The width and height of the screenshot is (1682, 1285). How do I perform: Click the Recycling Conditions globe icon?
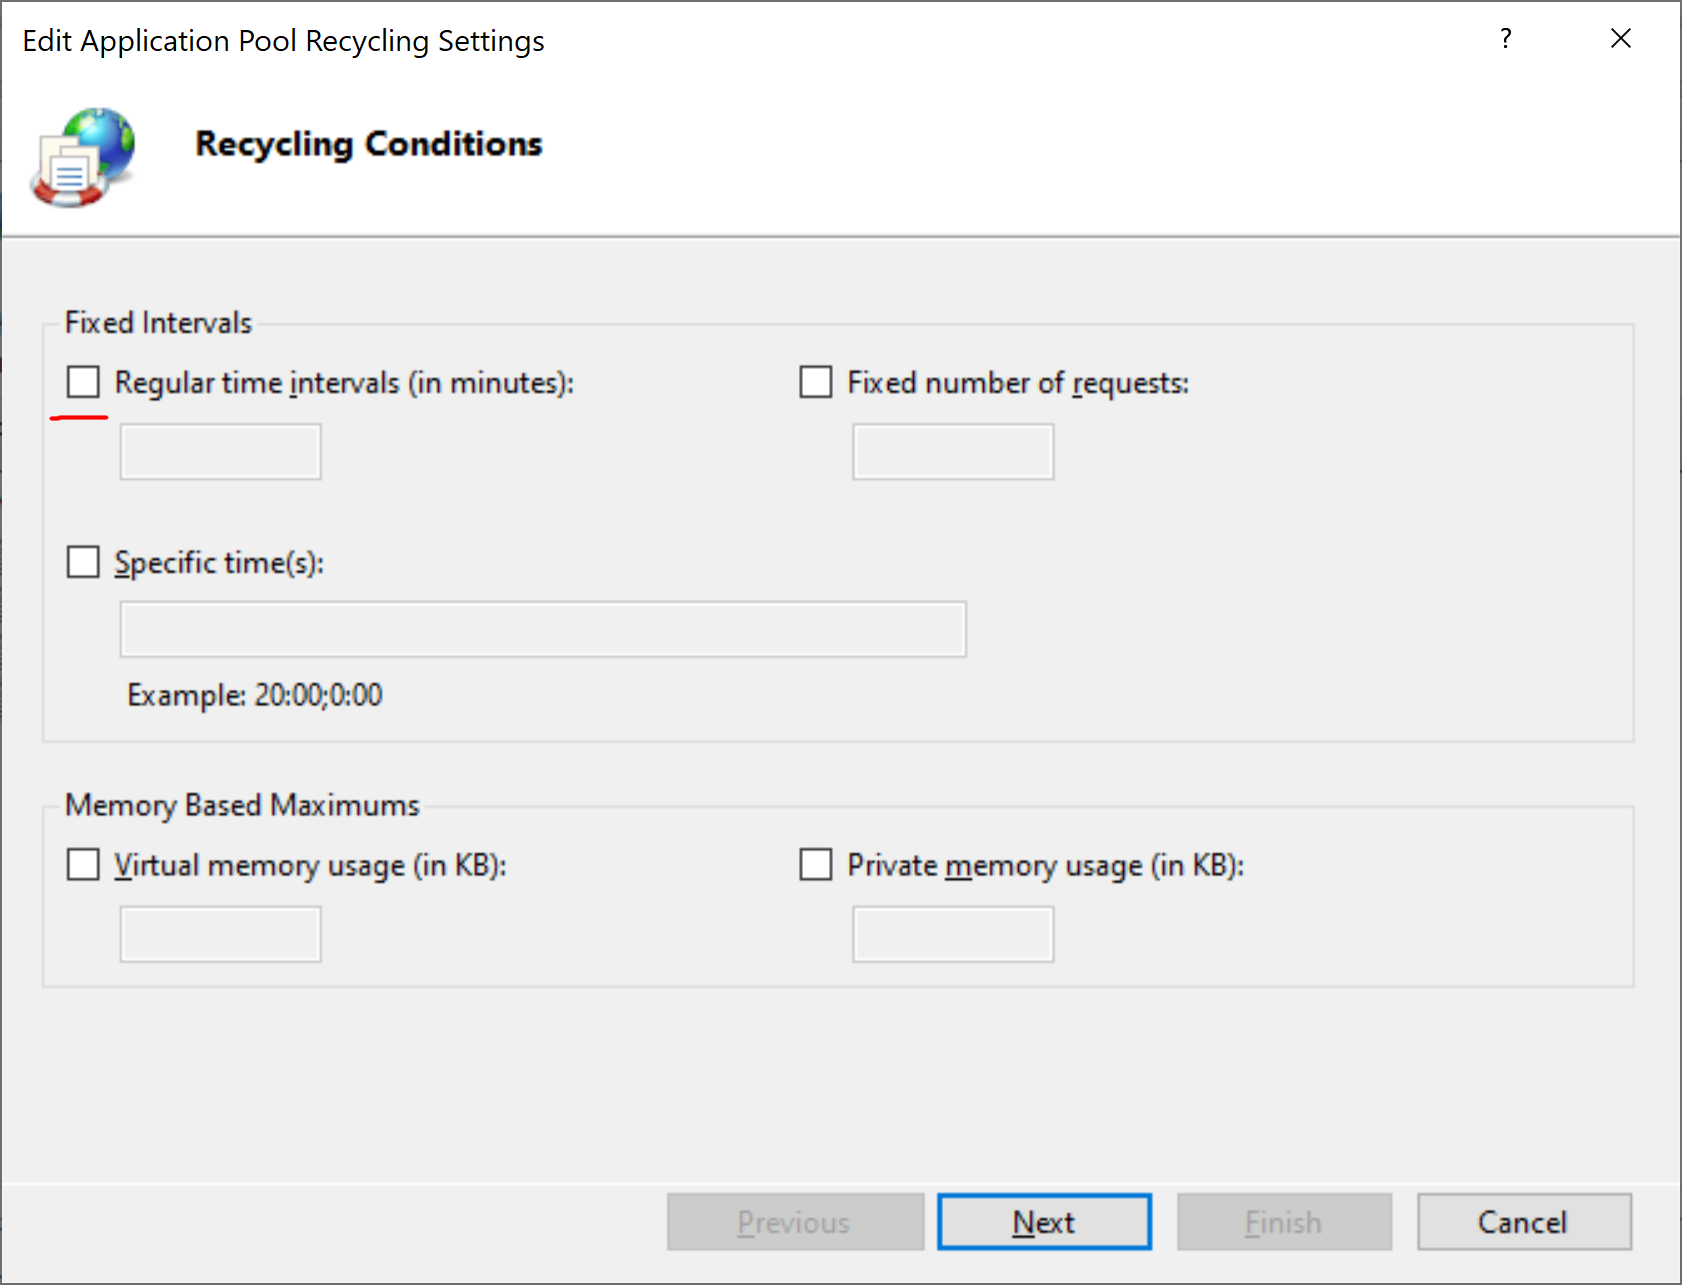[x=84, y=157]
